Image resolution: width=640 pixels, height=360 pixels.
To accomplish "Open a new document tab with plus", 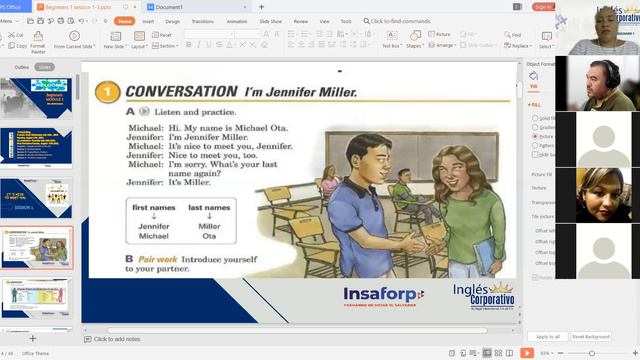I will coord(262,7).
